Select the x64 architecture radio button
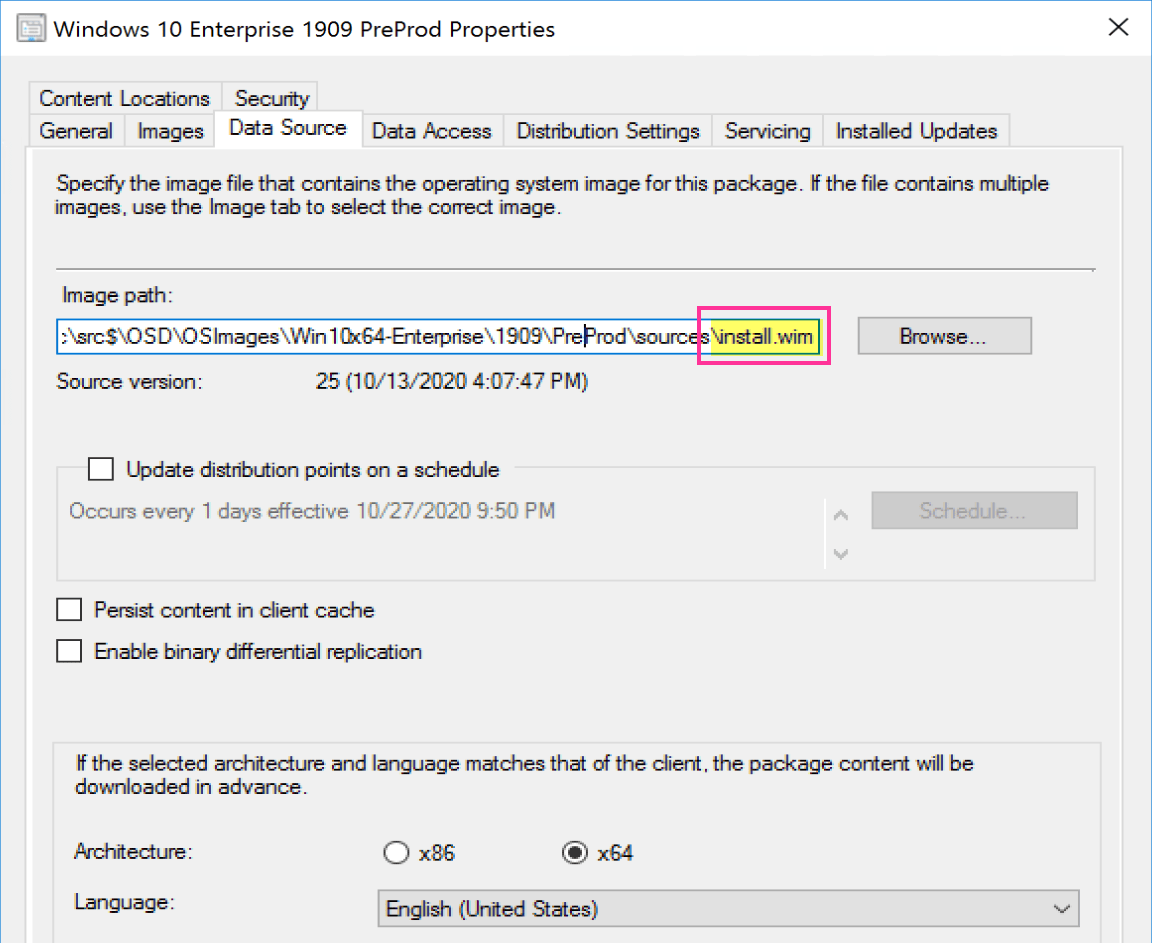The height and width of the screenshot is (943, 1152). [x=575, y=853]
